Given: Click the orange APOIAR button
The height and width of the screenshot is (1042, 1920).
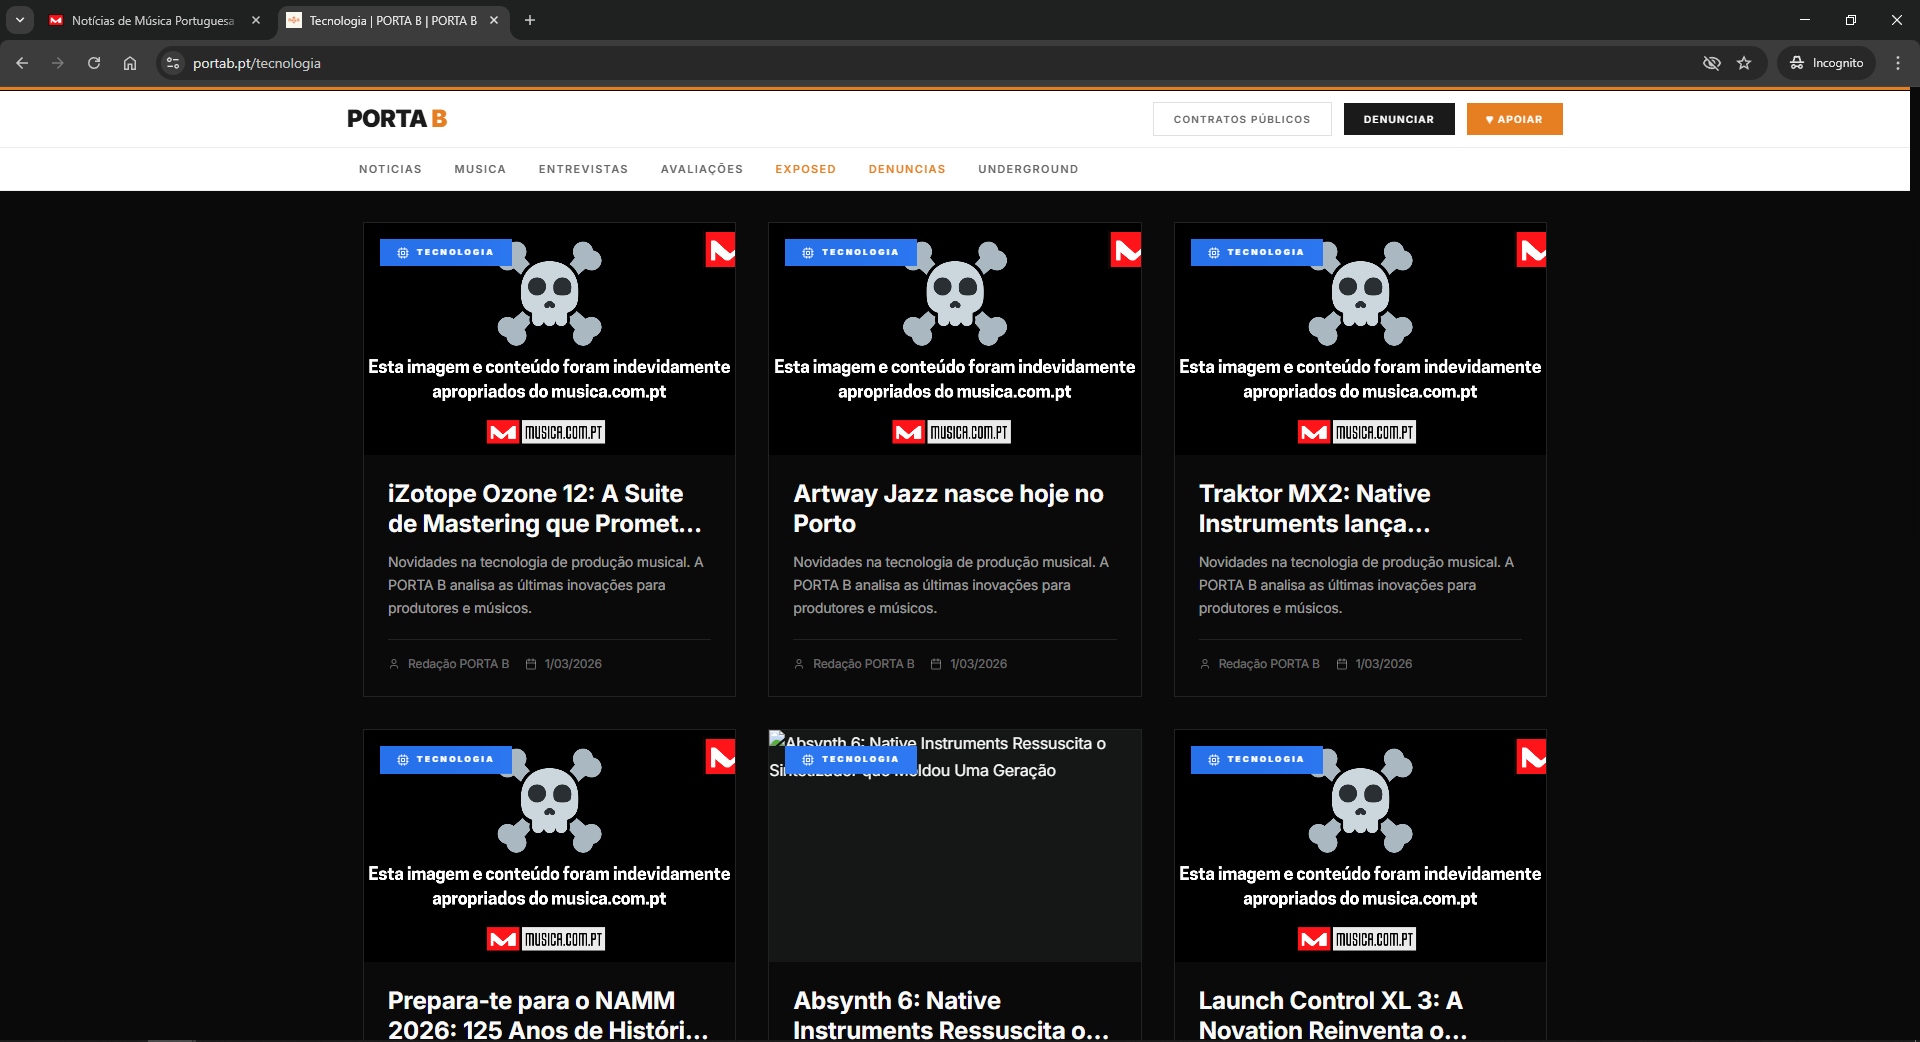Looking at the screenshot, I should coord(1514,119).
